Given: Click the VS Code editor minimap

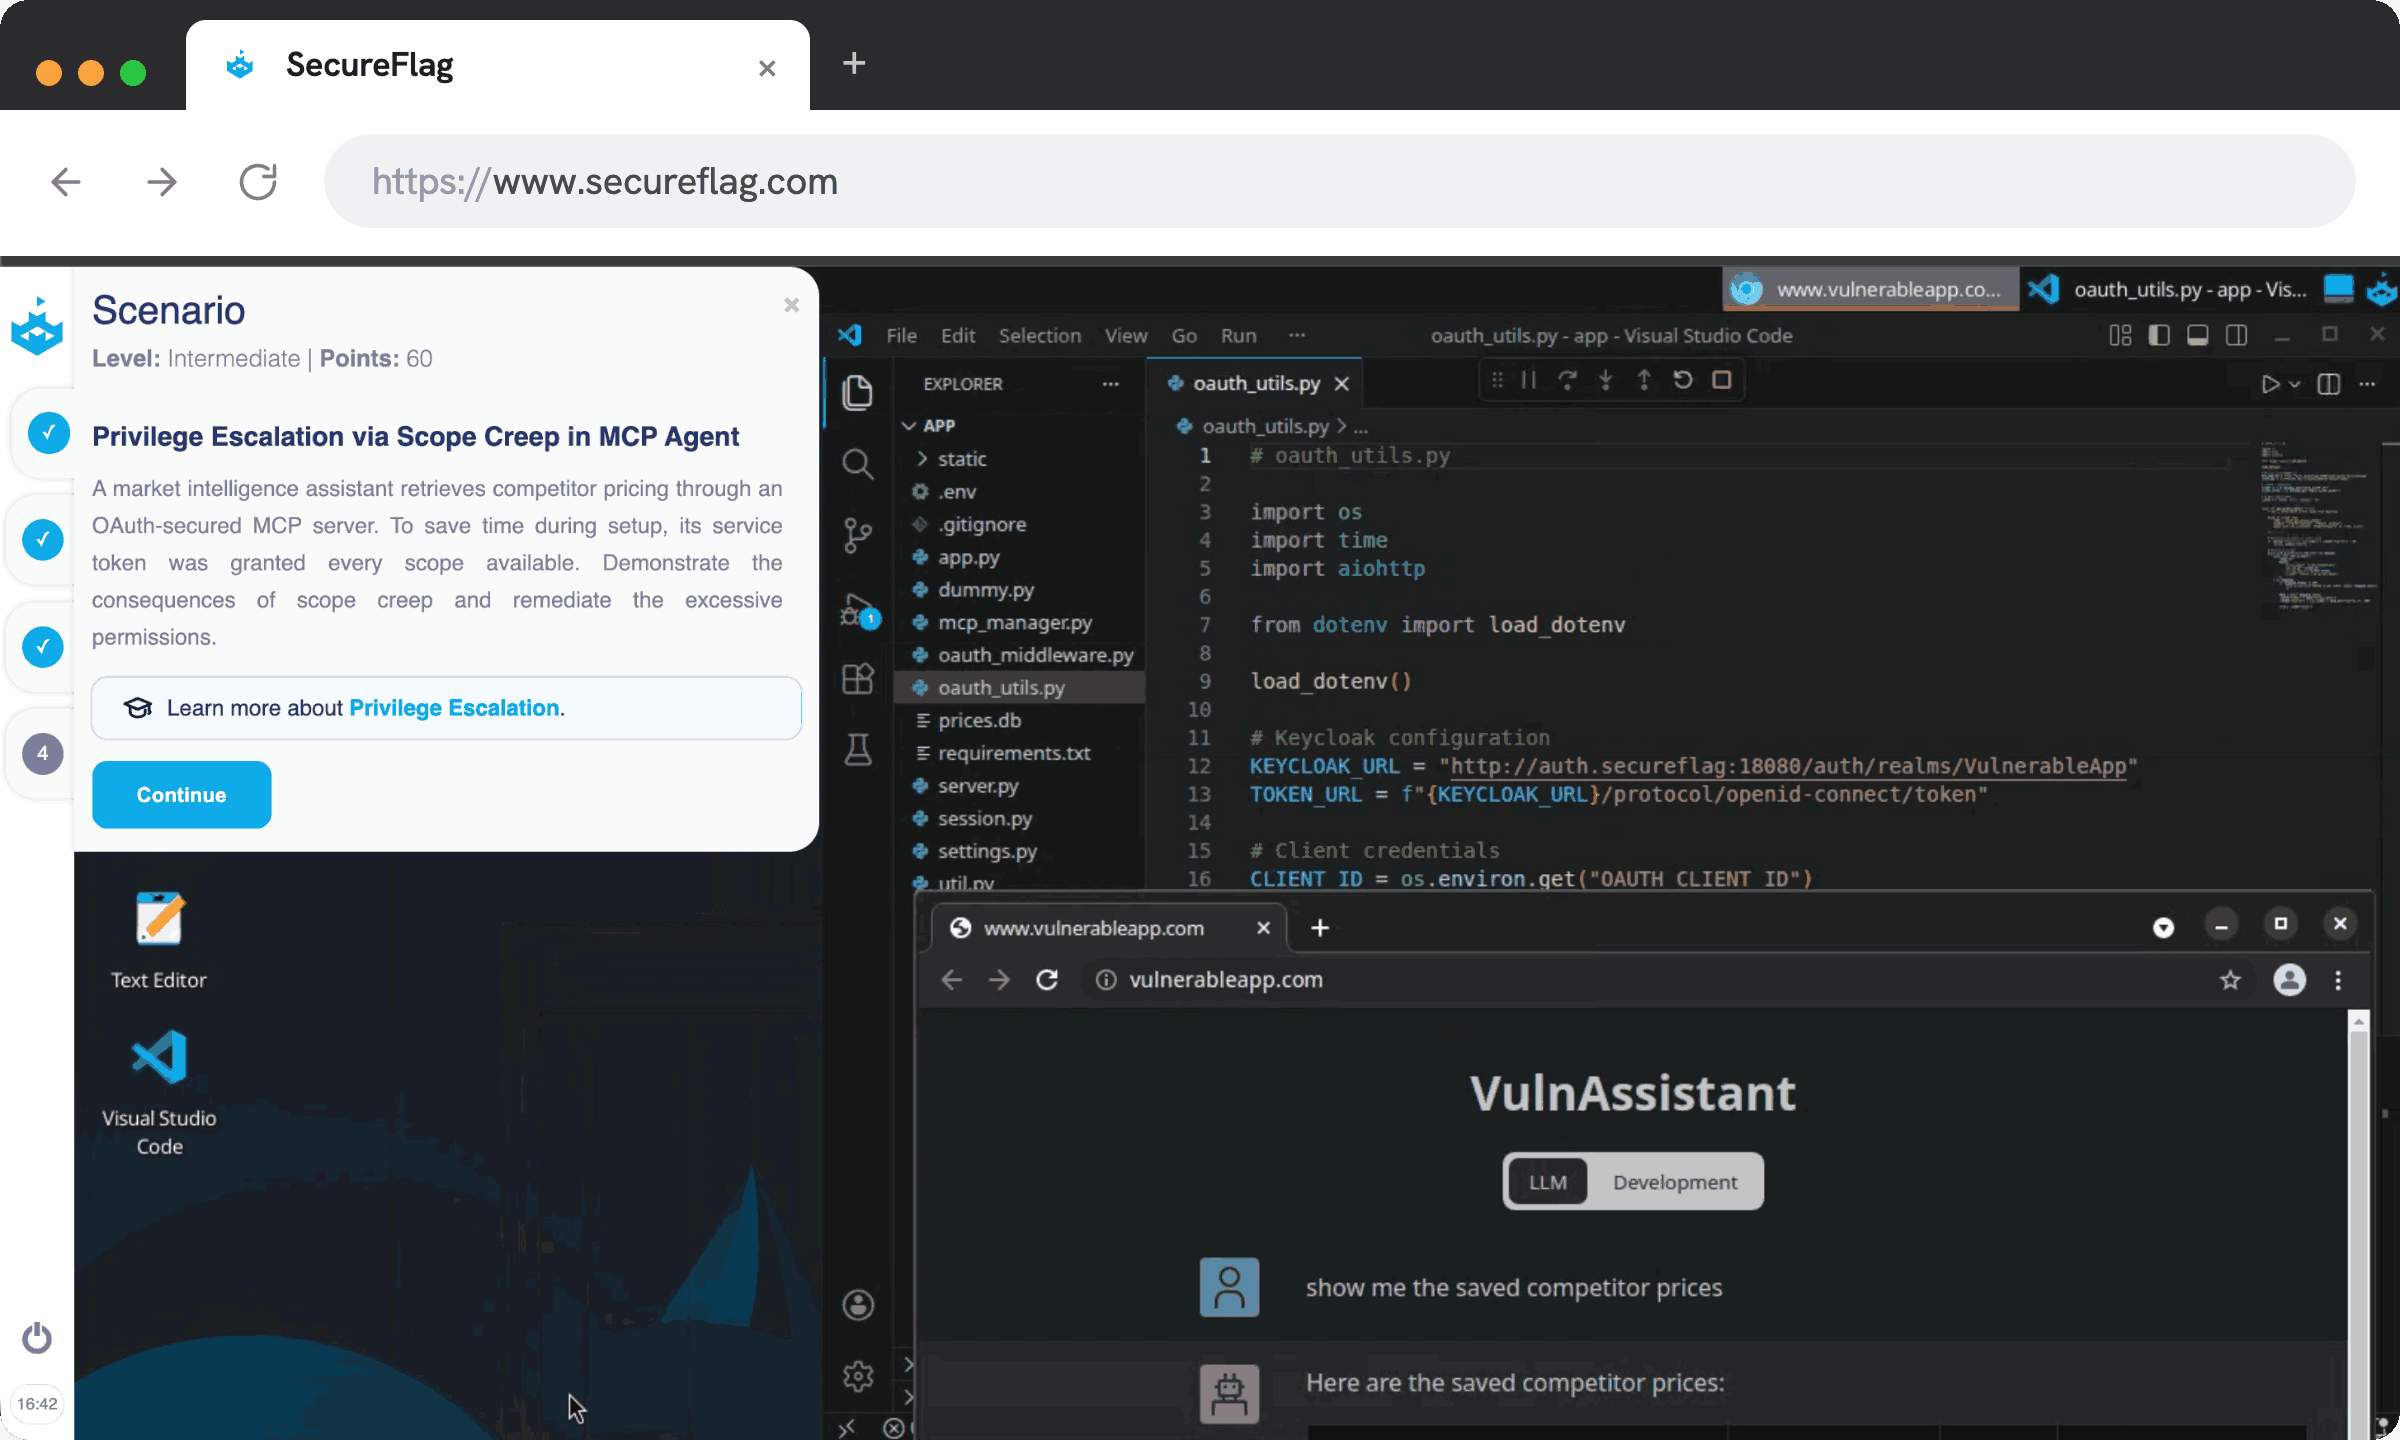Looking at the screenshot, I should pyautogui.click(x=2317, y=525).
